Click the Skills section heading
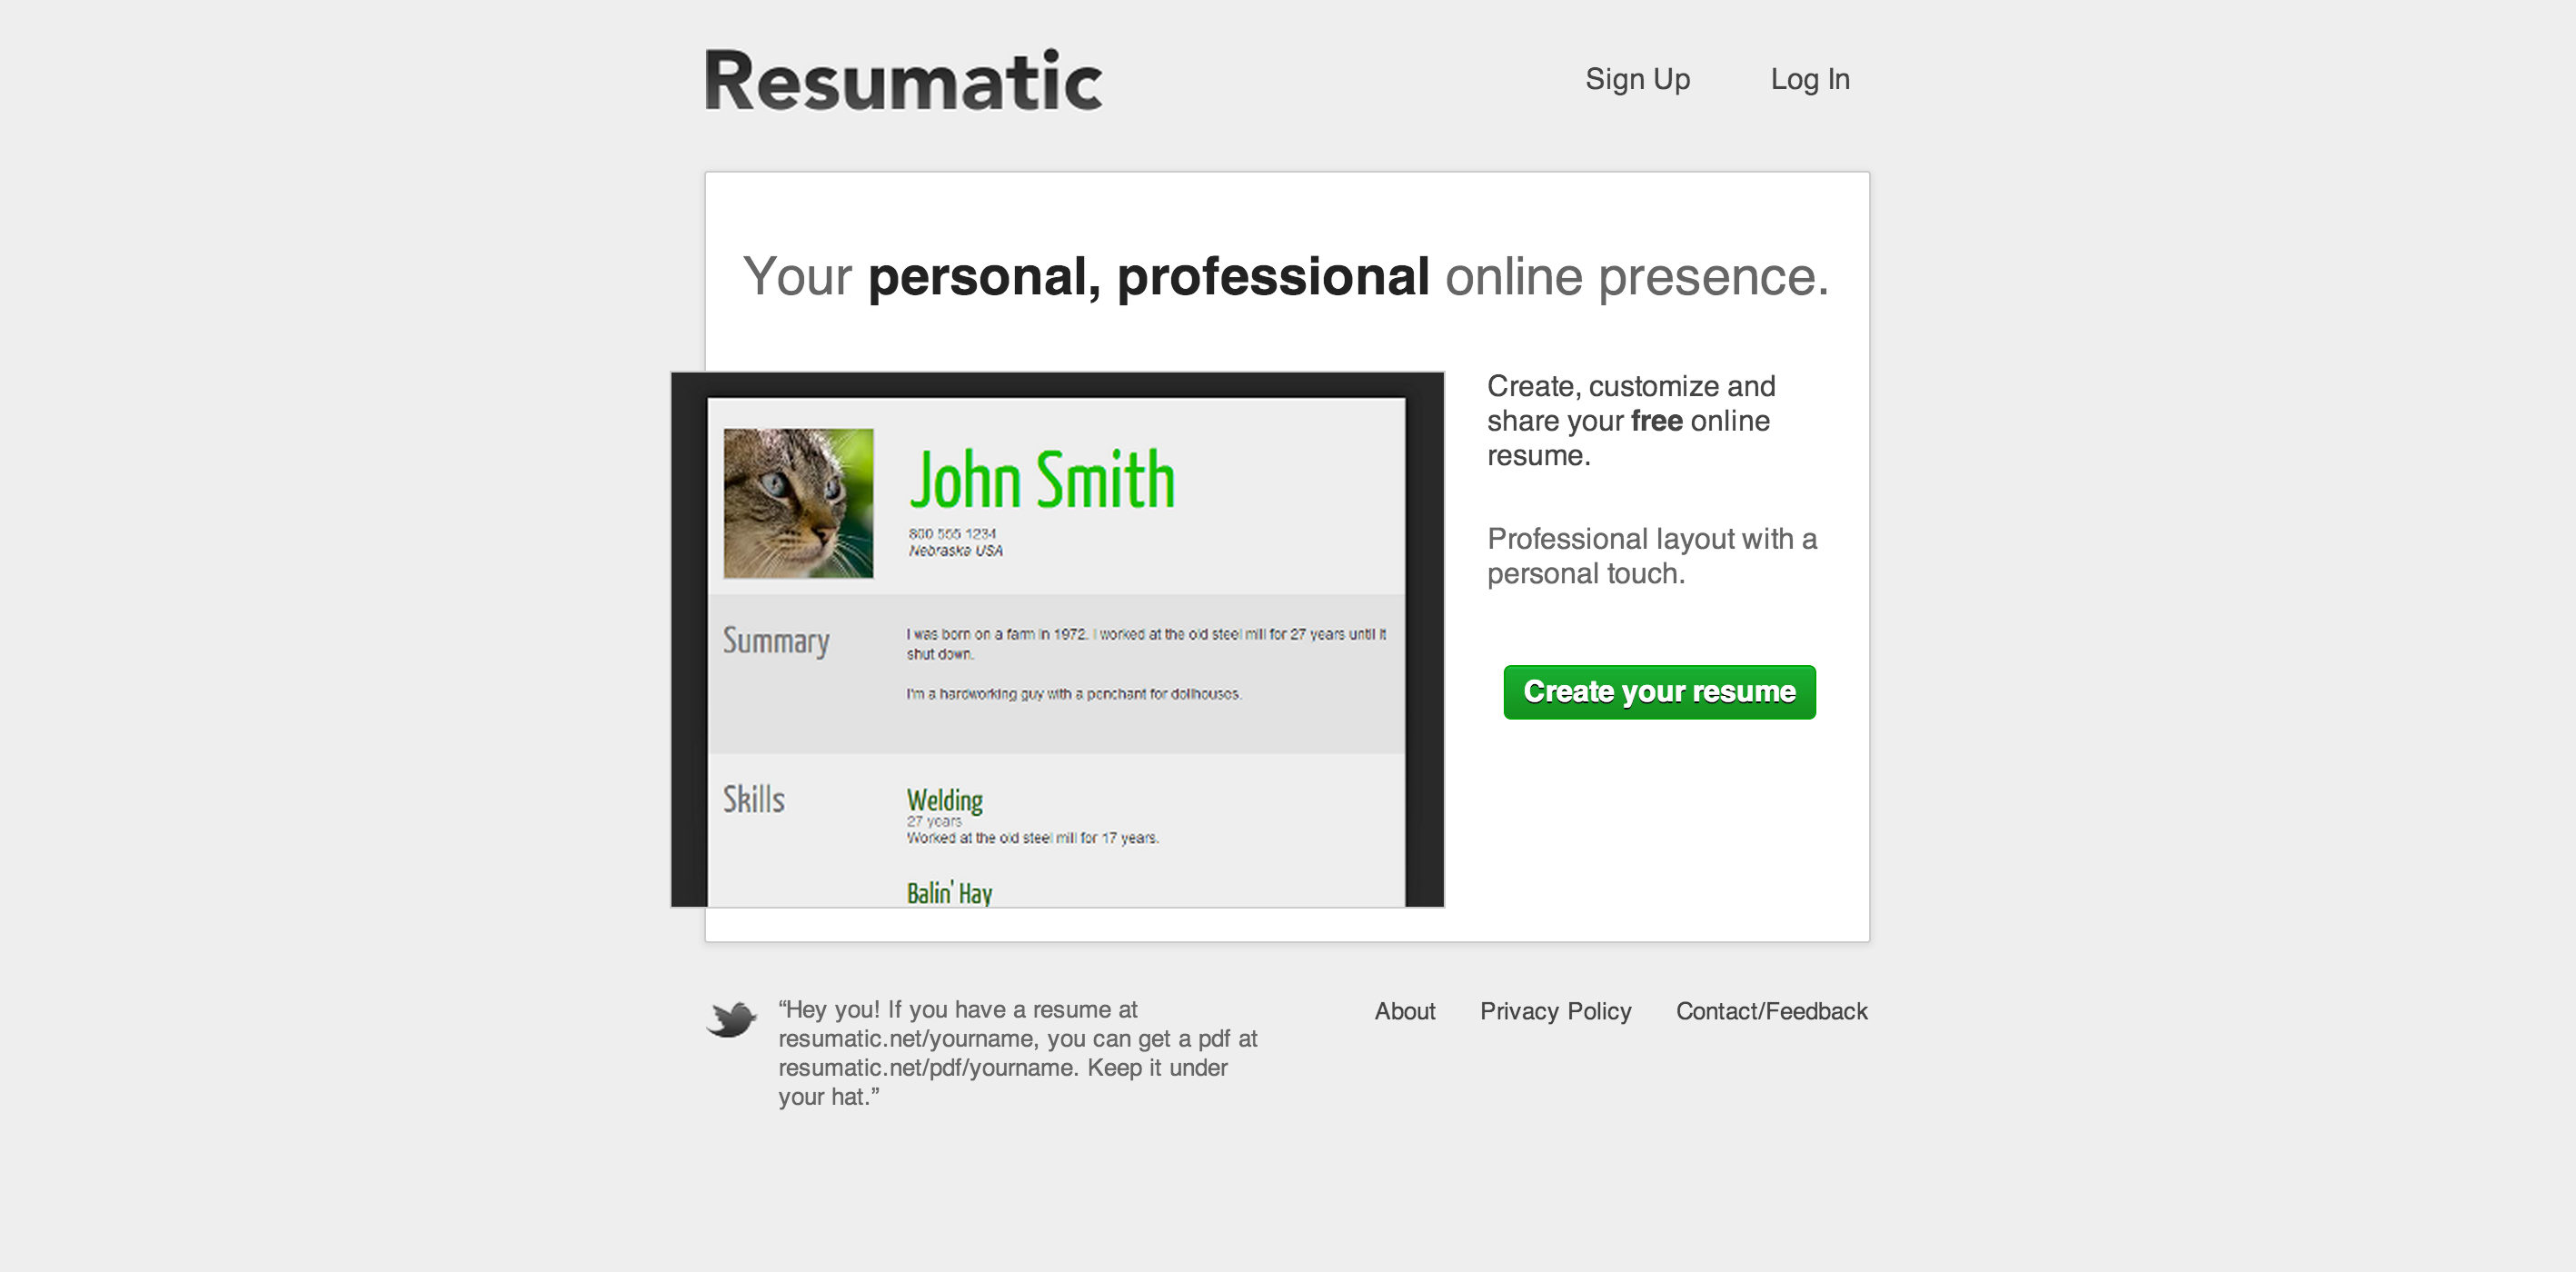 pos(754,799)
